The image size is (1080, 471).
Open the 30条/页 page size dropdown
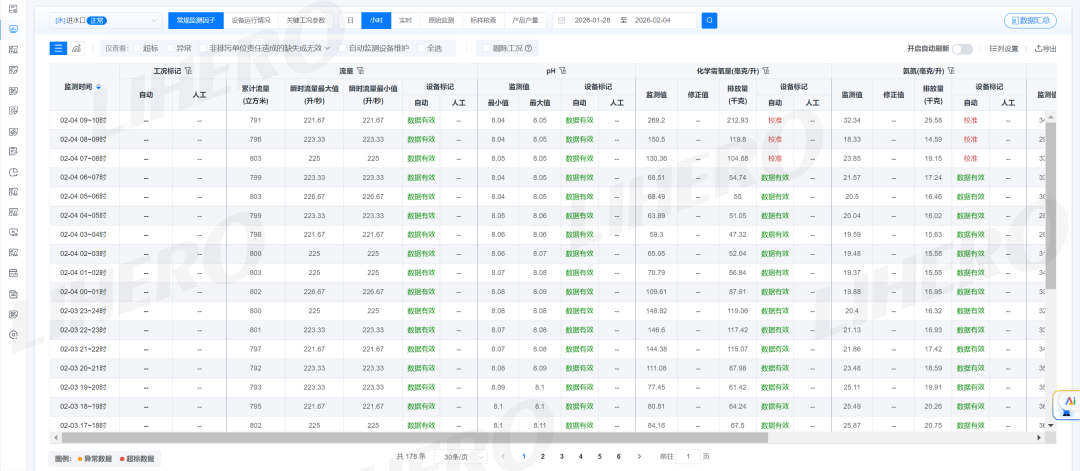[x=460, y=456]
